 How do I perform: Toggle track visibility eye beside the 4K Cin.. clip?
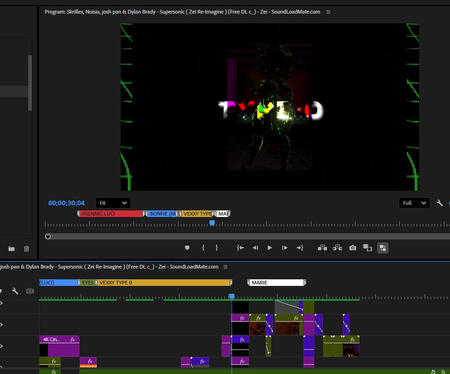tap(1, 346)
